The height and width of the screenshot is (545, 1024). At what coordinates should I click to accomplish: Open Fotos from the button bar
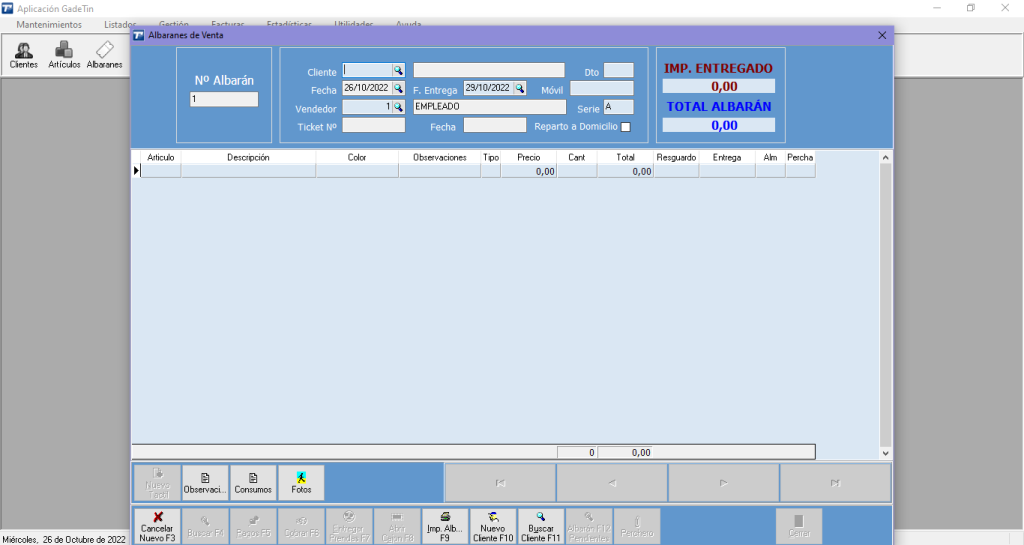(301, 482)
